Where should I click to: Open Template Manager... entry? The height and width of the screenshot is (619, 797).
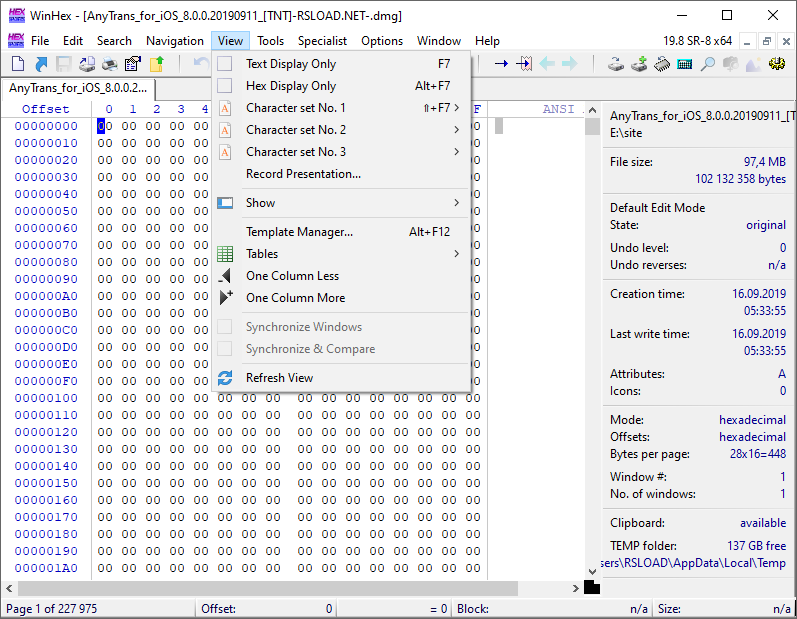click(341, 232)
